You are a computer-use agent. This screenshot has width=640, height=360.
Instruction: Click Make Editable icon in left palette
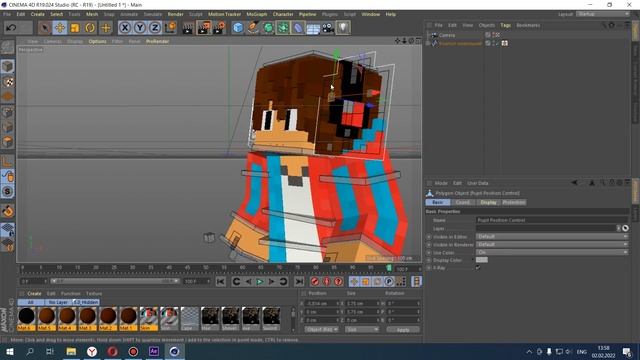point(7,47)
